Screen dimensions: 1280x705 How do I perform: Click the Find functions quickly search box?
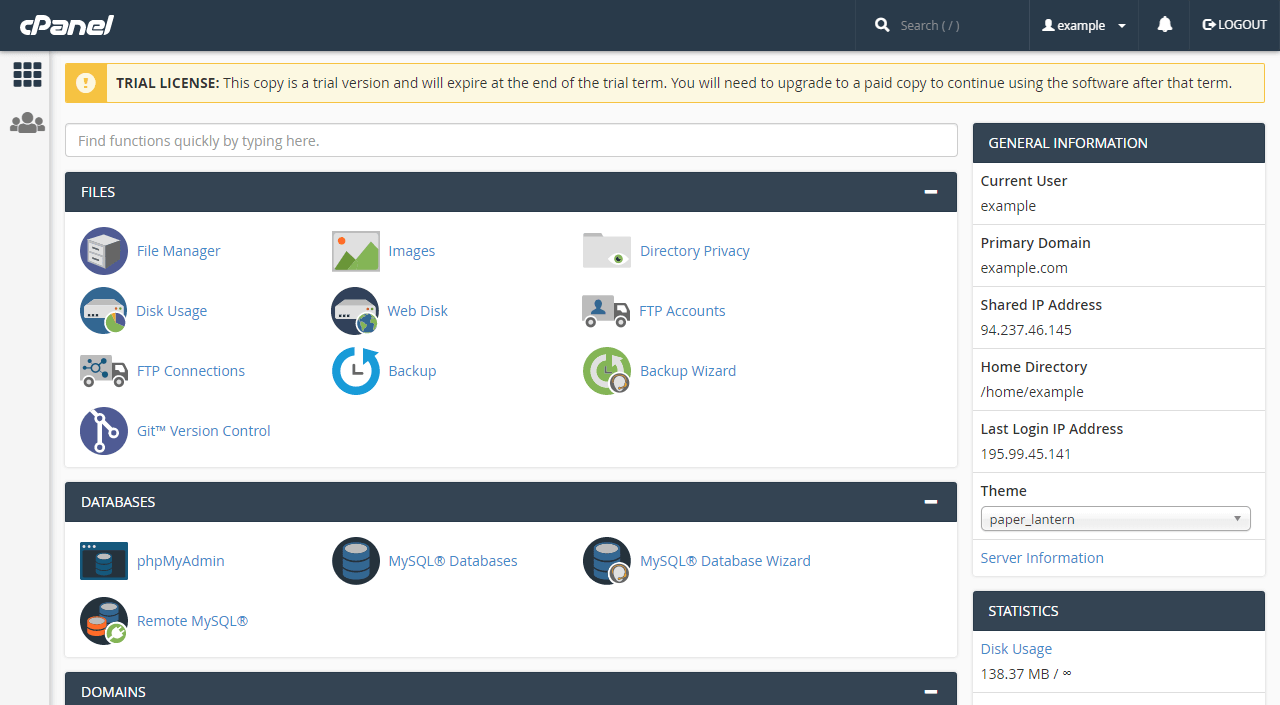[511, 141]
